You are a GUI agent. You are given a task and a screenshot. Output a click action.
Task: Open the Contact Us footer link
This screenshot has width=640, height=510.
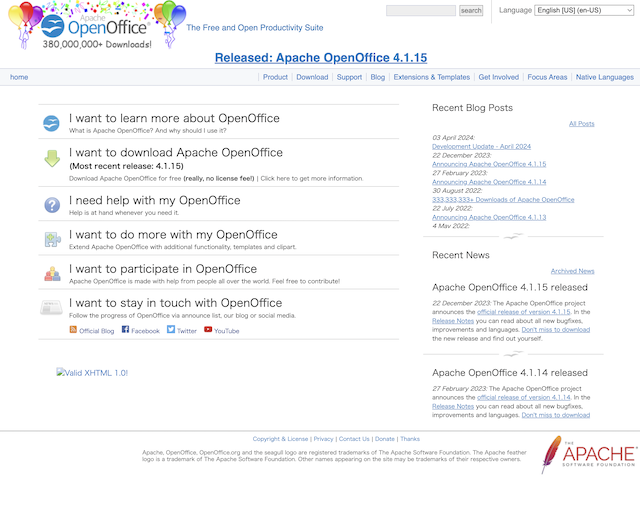354,439
